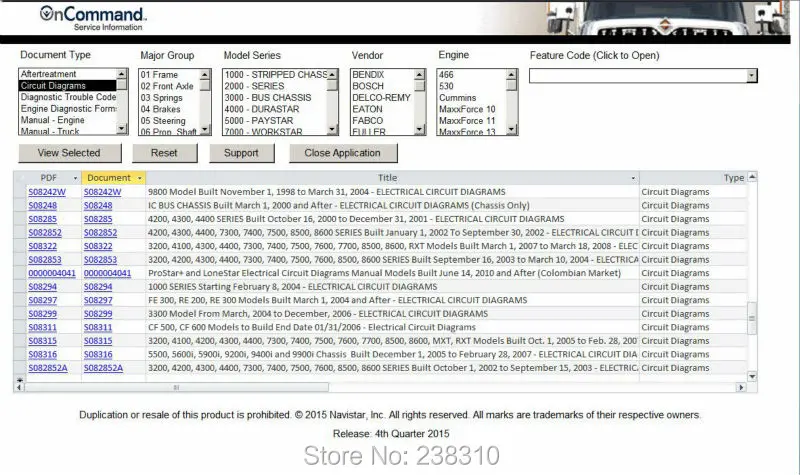The height and width of the screenshot is (475, 800).
Task: Select MaxxForce 10 in Engine list
Action: point(472,109)
